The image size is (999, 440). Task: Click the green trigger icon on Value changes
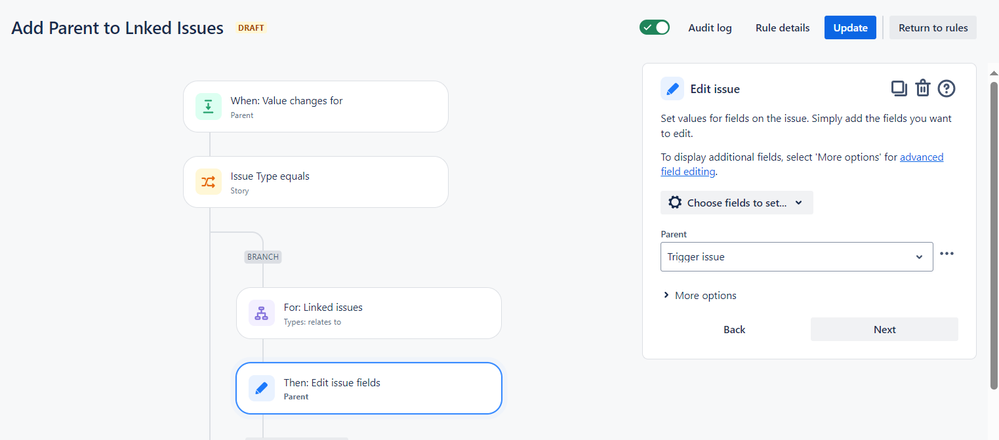pyautogui.click(x=208, y=106)
